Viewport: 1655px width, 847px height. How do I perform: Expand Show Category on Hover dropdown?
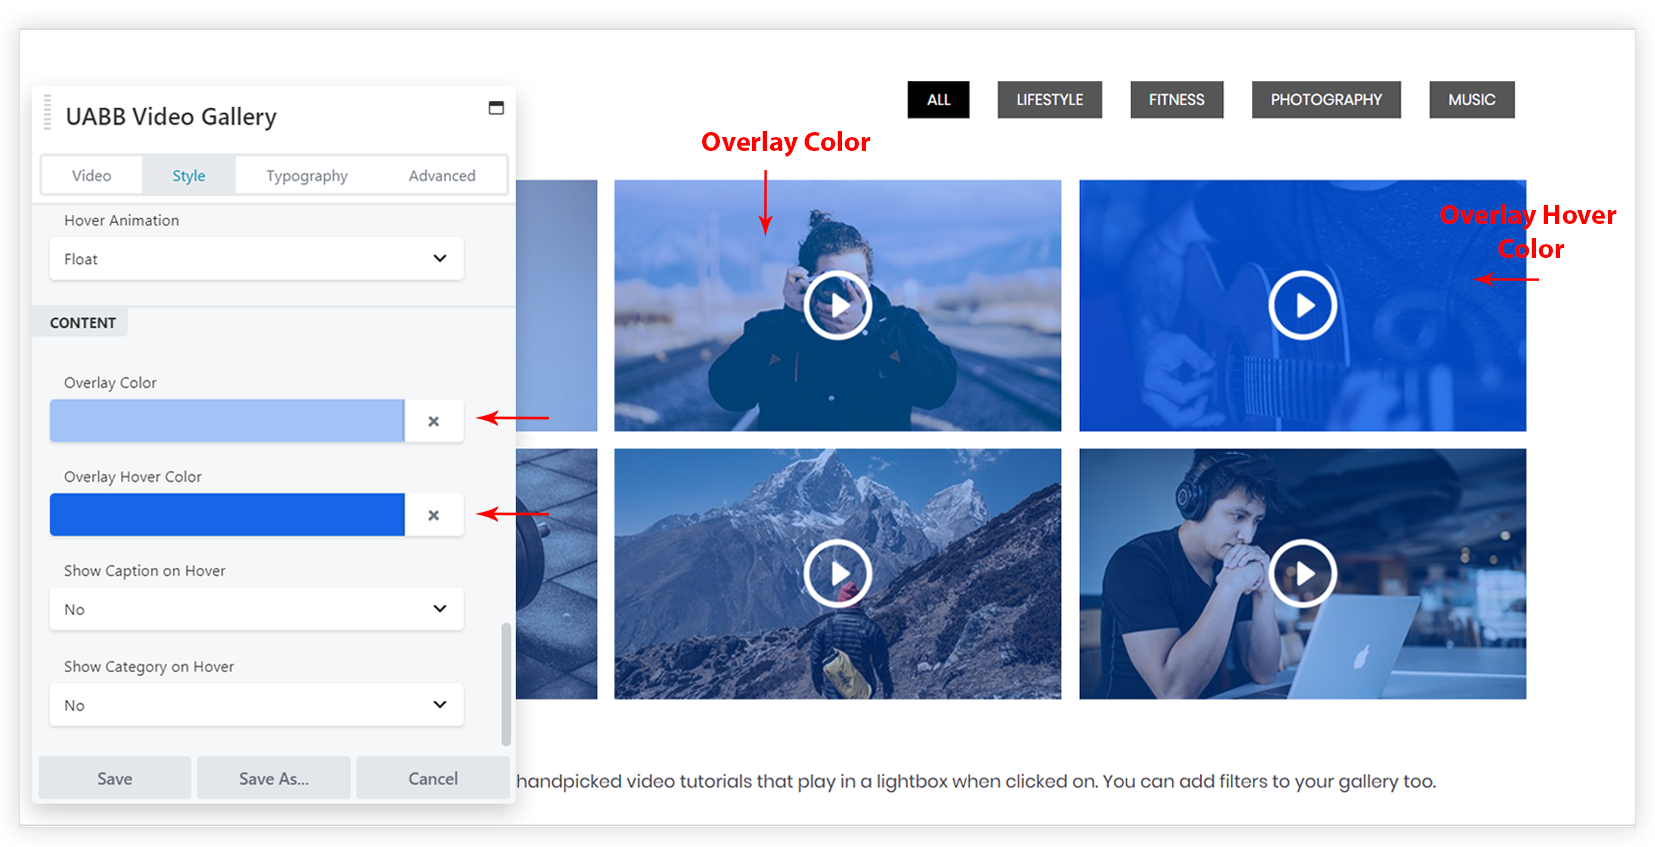point(256,705)
